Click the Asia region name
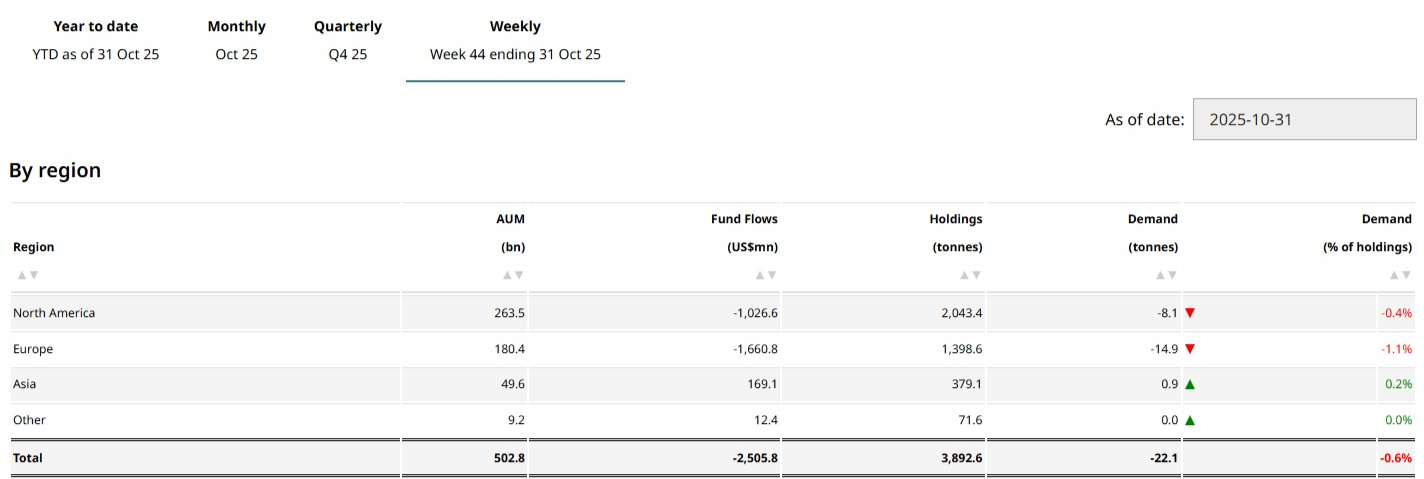This screenshot has height=479, width=1424. [x=25, y=384]
